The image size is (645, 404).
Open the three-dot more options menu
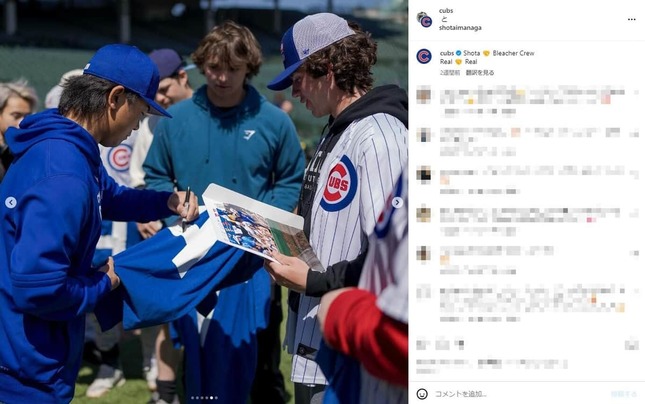click(631, 19)
